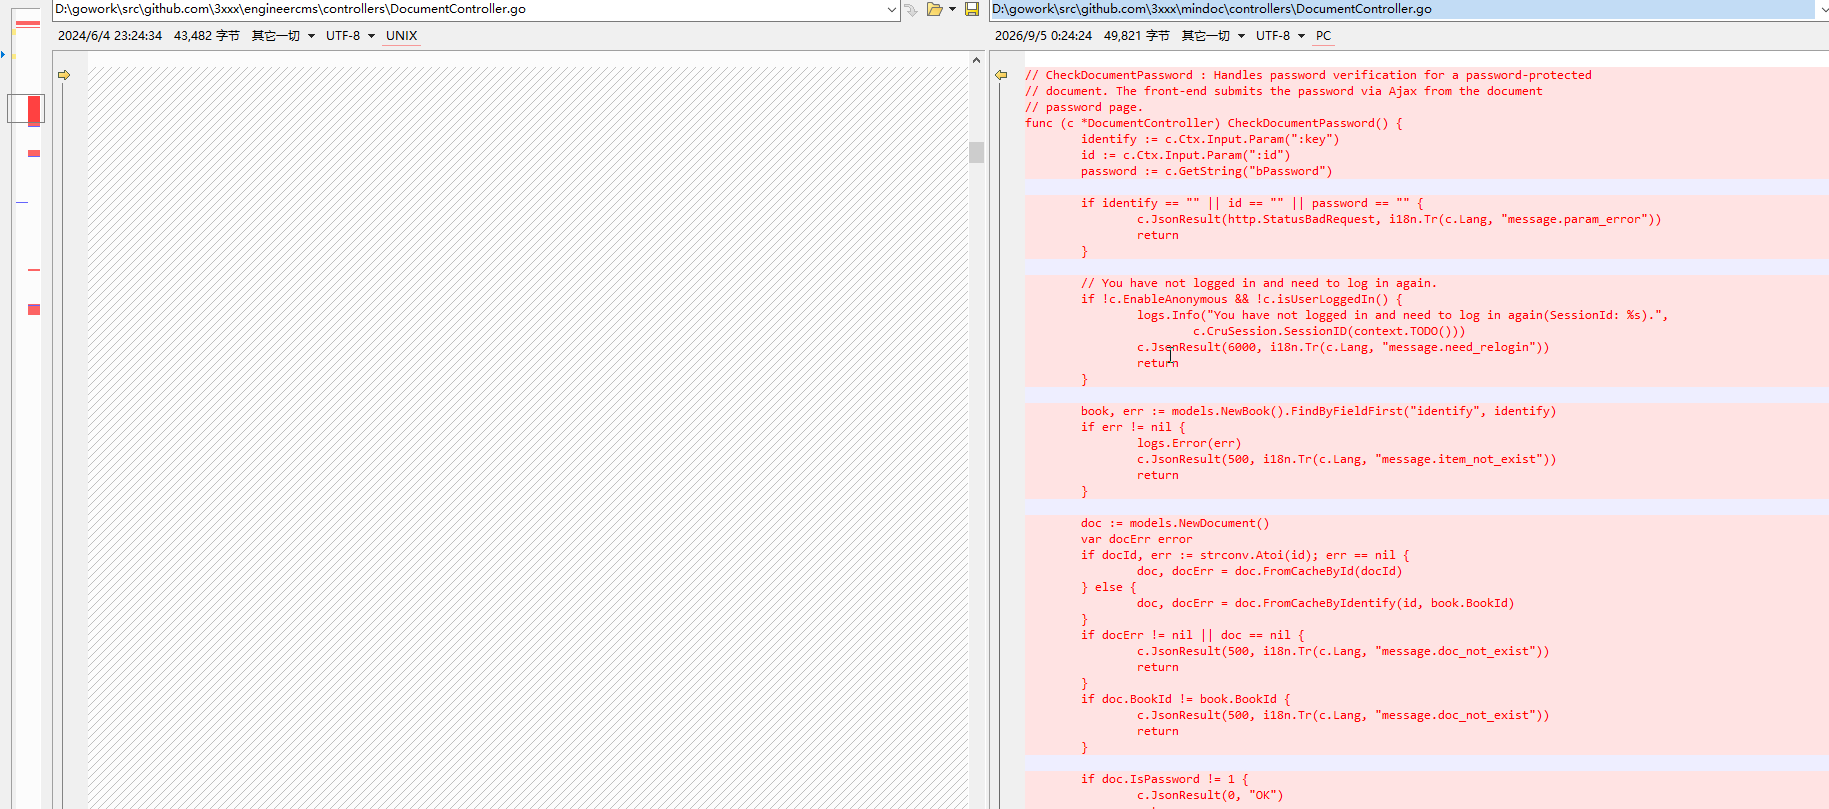The height and width of the screenshot is (809, 1829).
Task: Click the CheckDocumentPassword func declaration line
Action: click(x=1213, y=123)
